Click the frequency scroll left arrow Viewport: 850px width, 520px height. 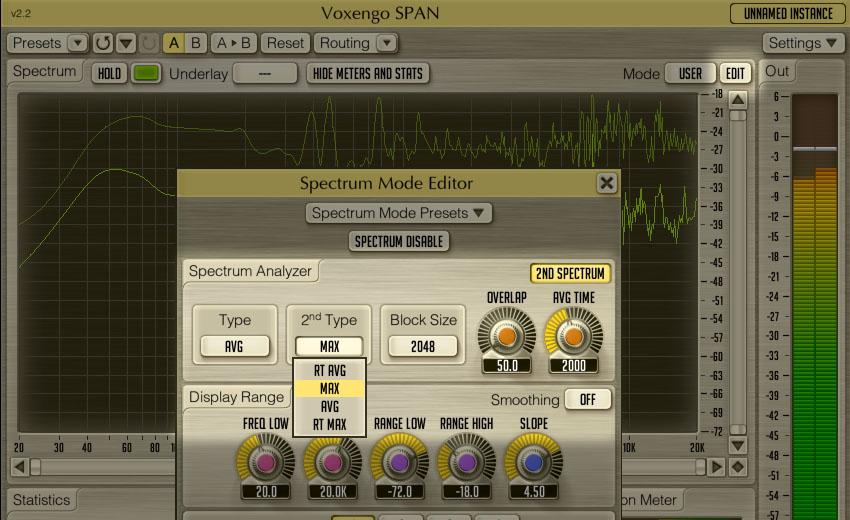(20, 467)
